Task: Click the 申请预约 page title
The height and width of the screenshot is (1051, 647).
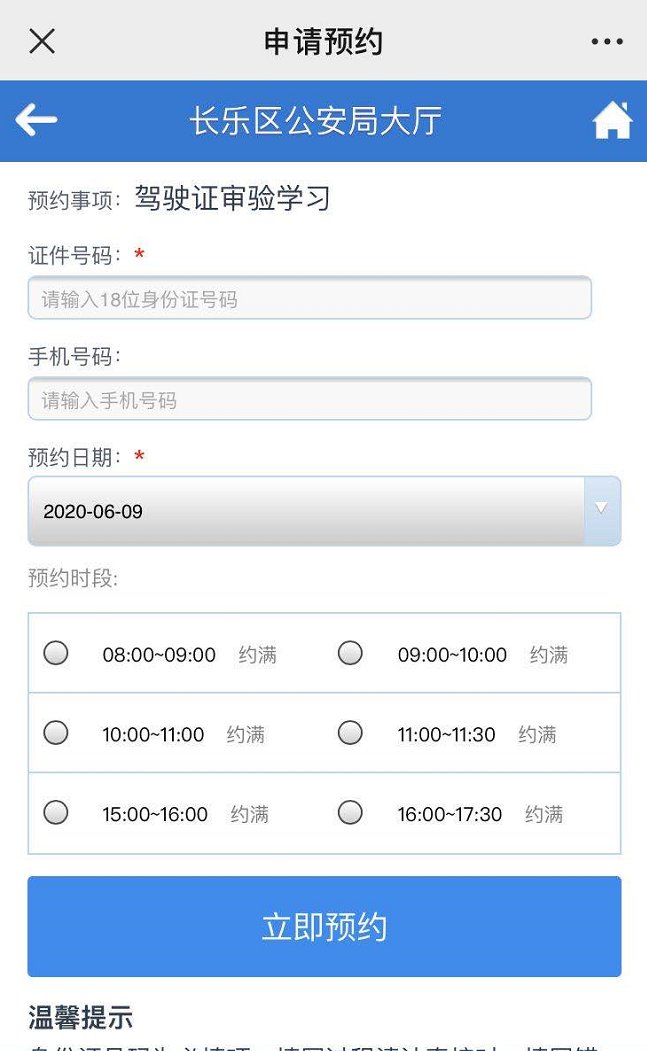Action: [x=323, y=42]
